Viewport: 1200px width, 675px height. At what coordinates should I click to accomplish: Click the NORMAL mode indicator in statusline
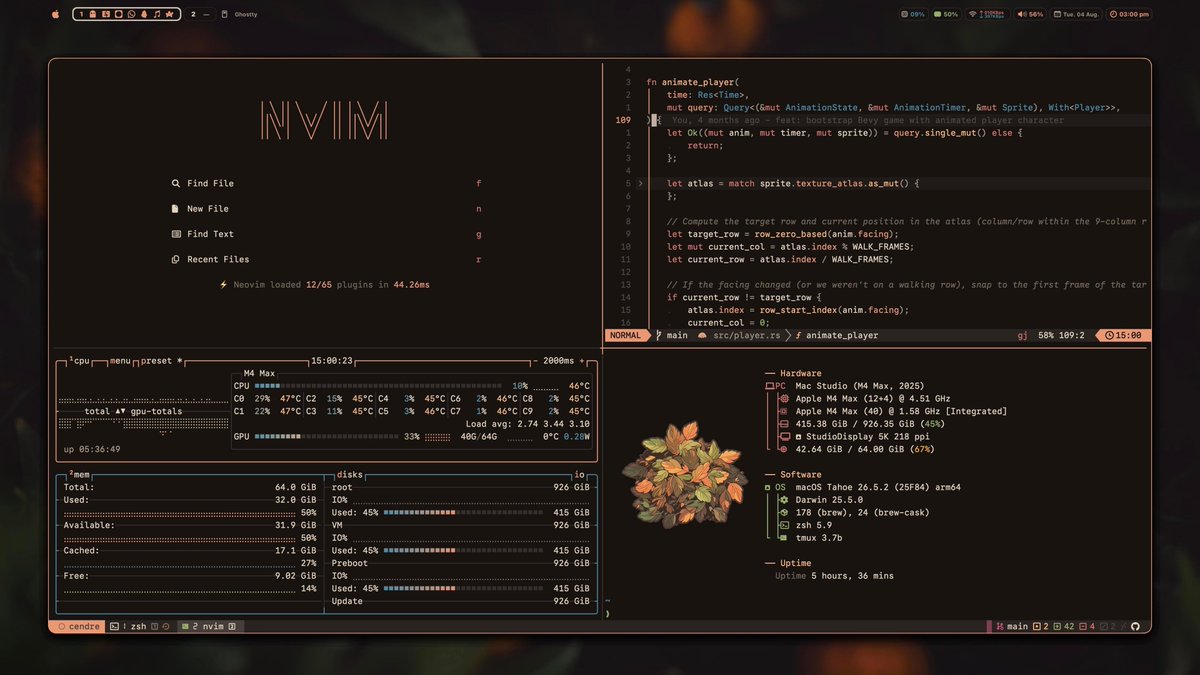625,335
